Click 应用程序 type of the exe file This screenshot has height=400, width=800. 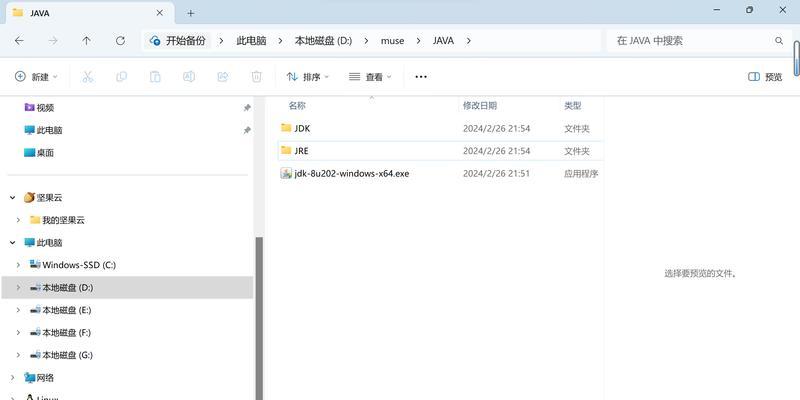point(581,173)
